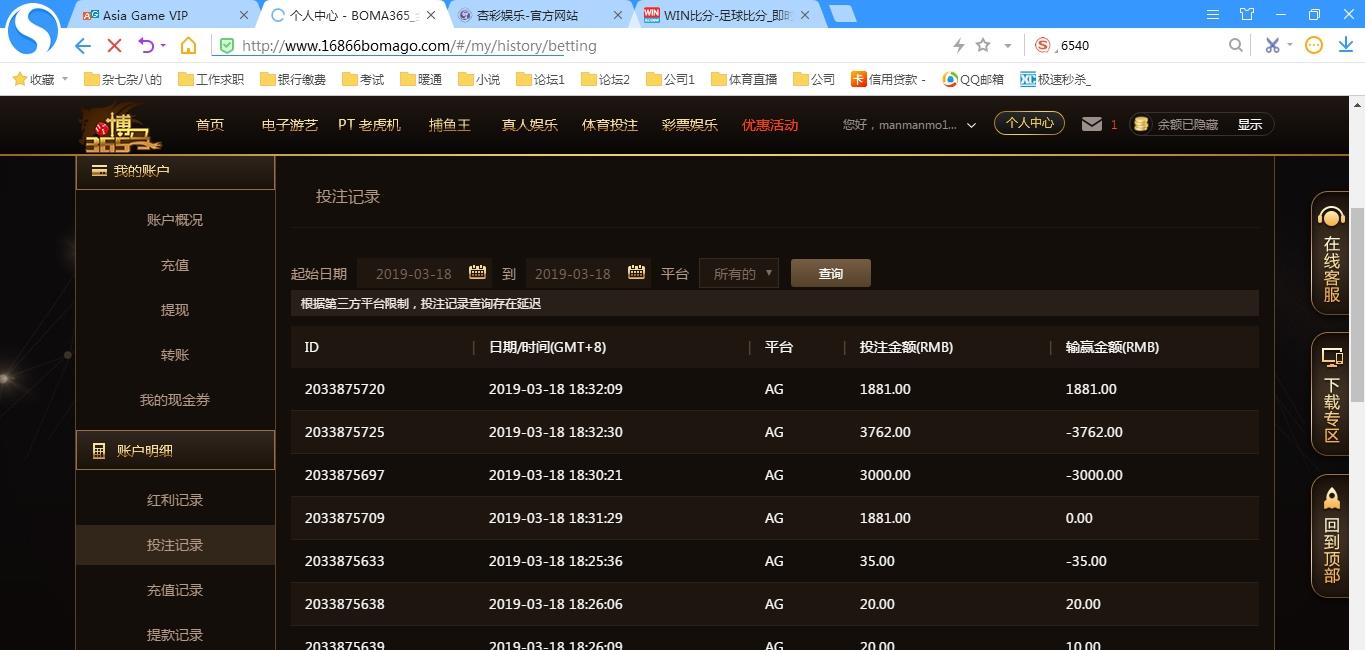
Task: Click the lightning speed-mode icon in address bar
Action: pos(959,46)
